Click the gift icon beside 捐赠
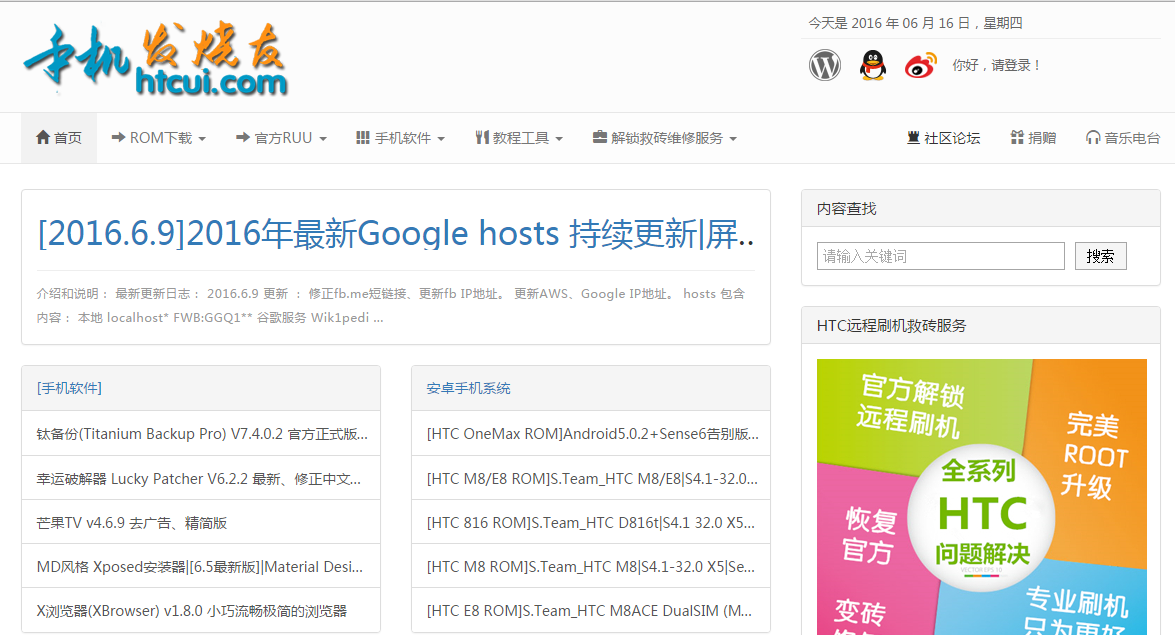 [x=1016, y=137]
